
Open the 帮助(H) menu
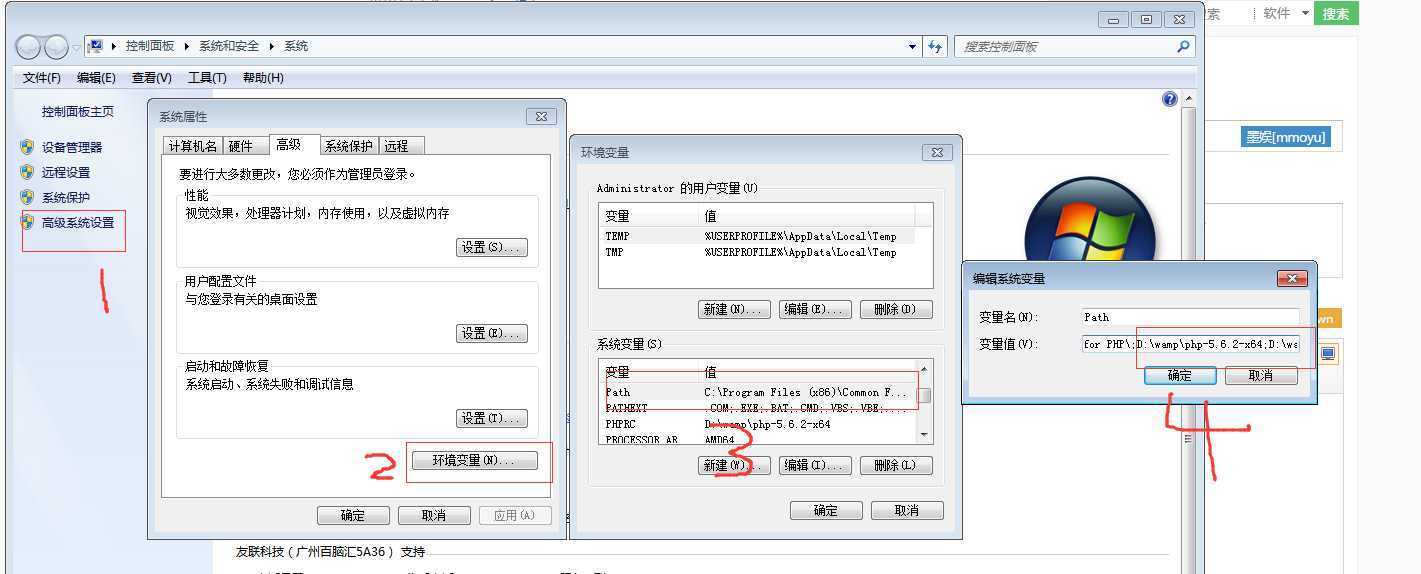263,77
